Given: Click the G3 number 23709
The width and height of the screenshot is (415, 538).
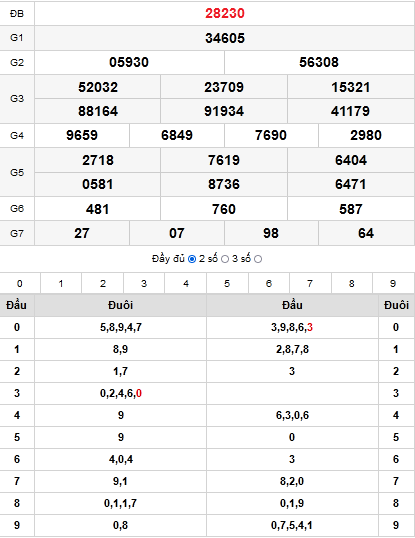Looking at the screenshot, I should point(224,87).
